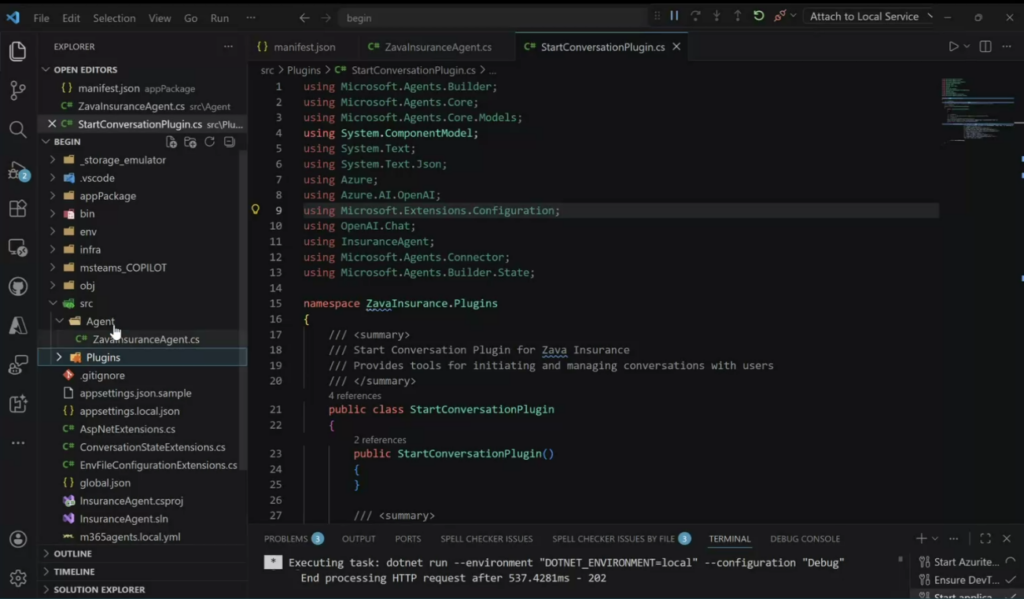Screen dimensions: 1024x599
Task: Click the GitHub icon in activity bar
Action: (x=17, y=287)
